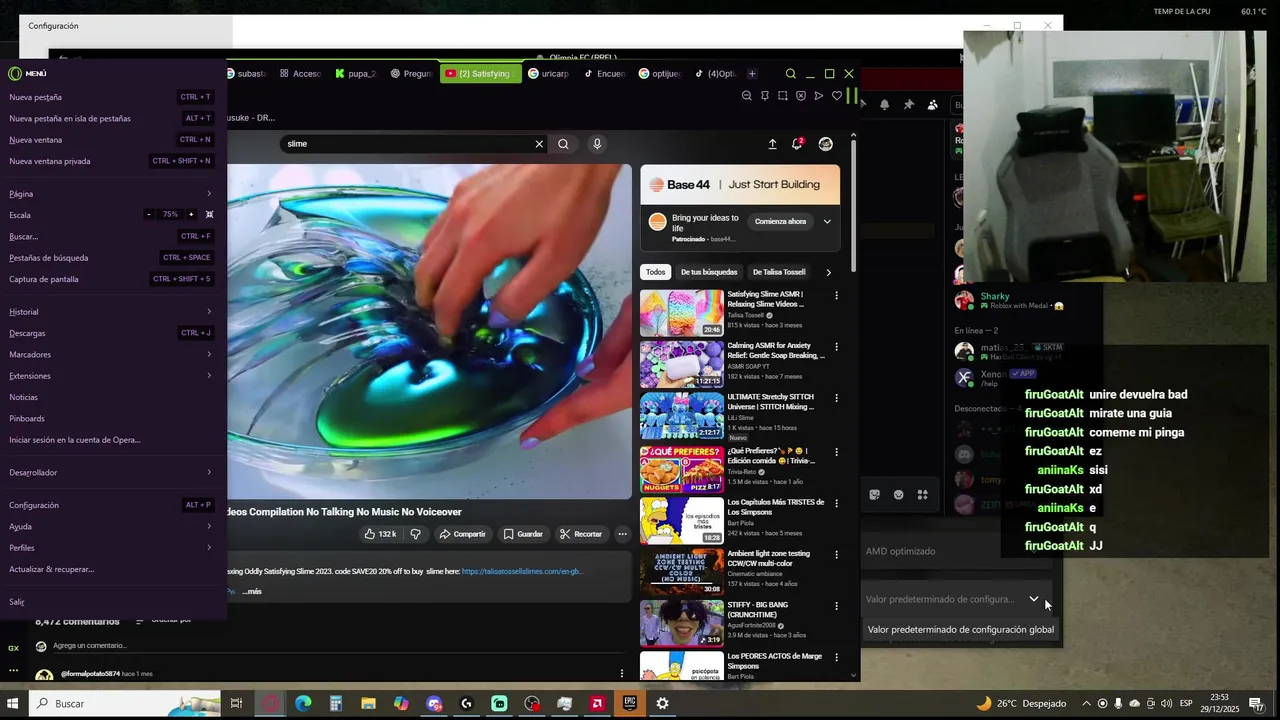Screen dimensions: 1280x720
Task: Open YouTube account avatar menu
Action: tap(825, 144)
